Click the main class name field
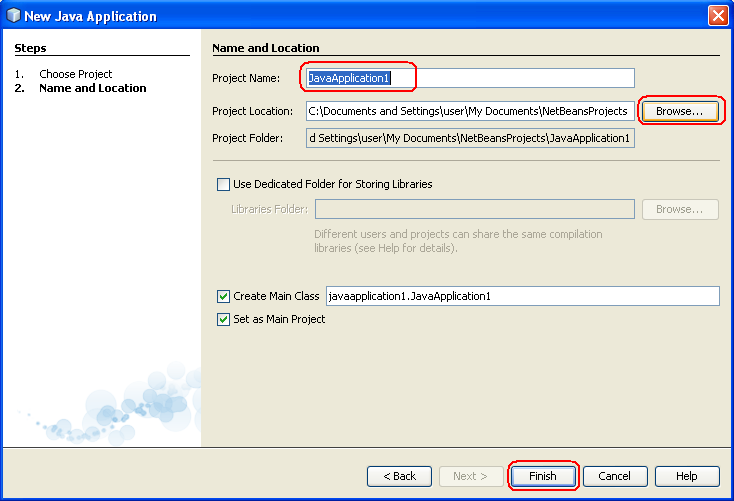The image size is (734, 501). pos(522,296)
